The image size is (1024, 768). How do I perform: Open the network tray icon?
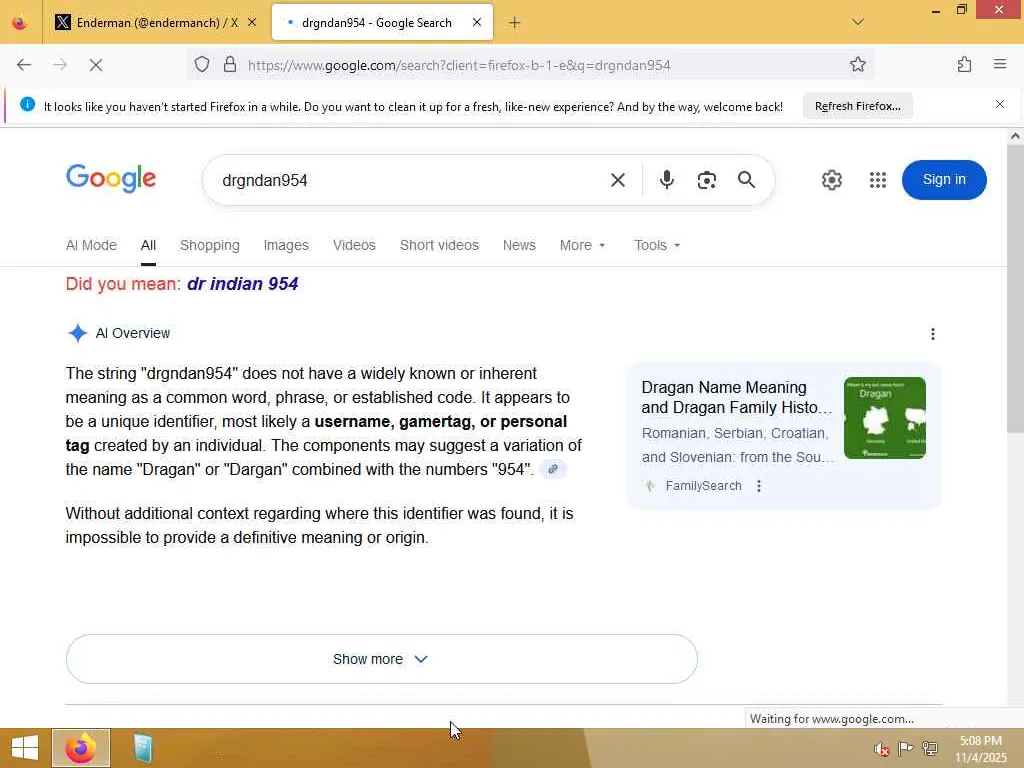click(x=930, y=749)
